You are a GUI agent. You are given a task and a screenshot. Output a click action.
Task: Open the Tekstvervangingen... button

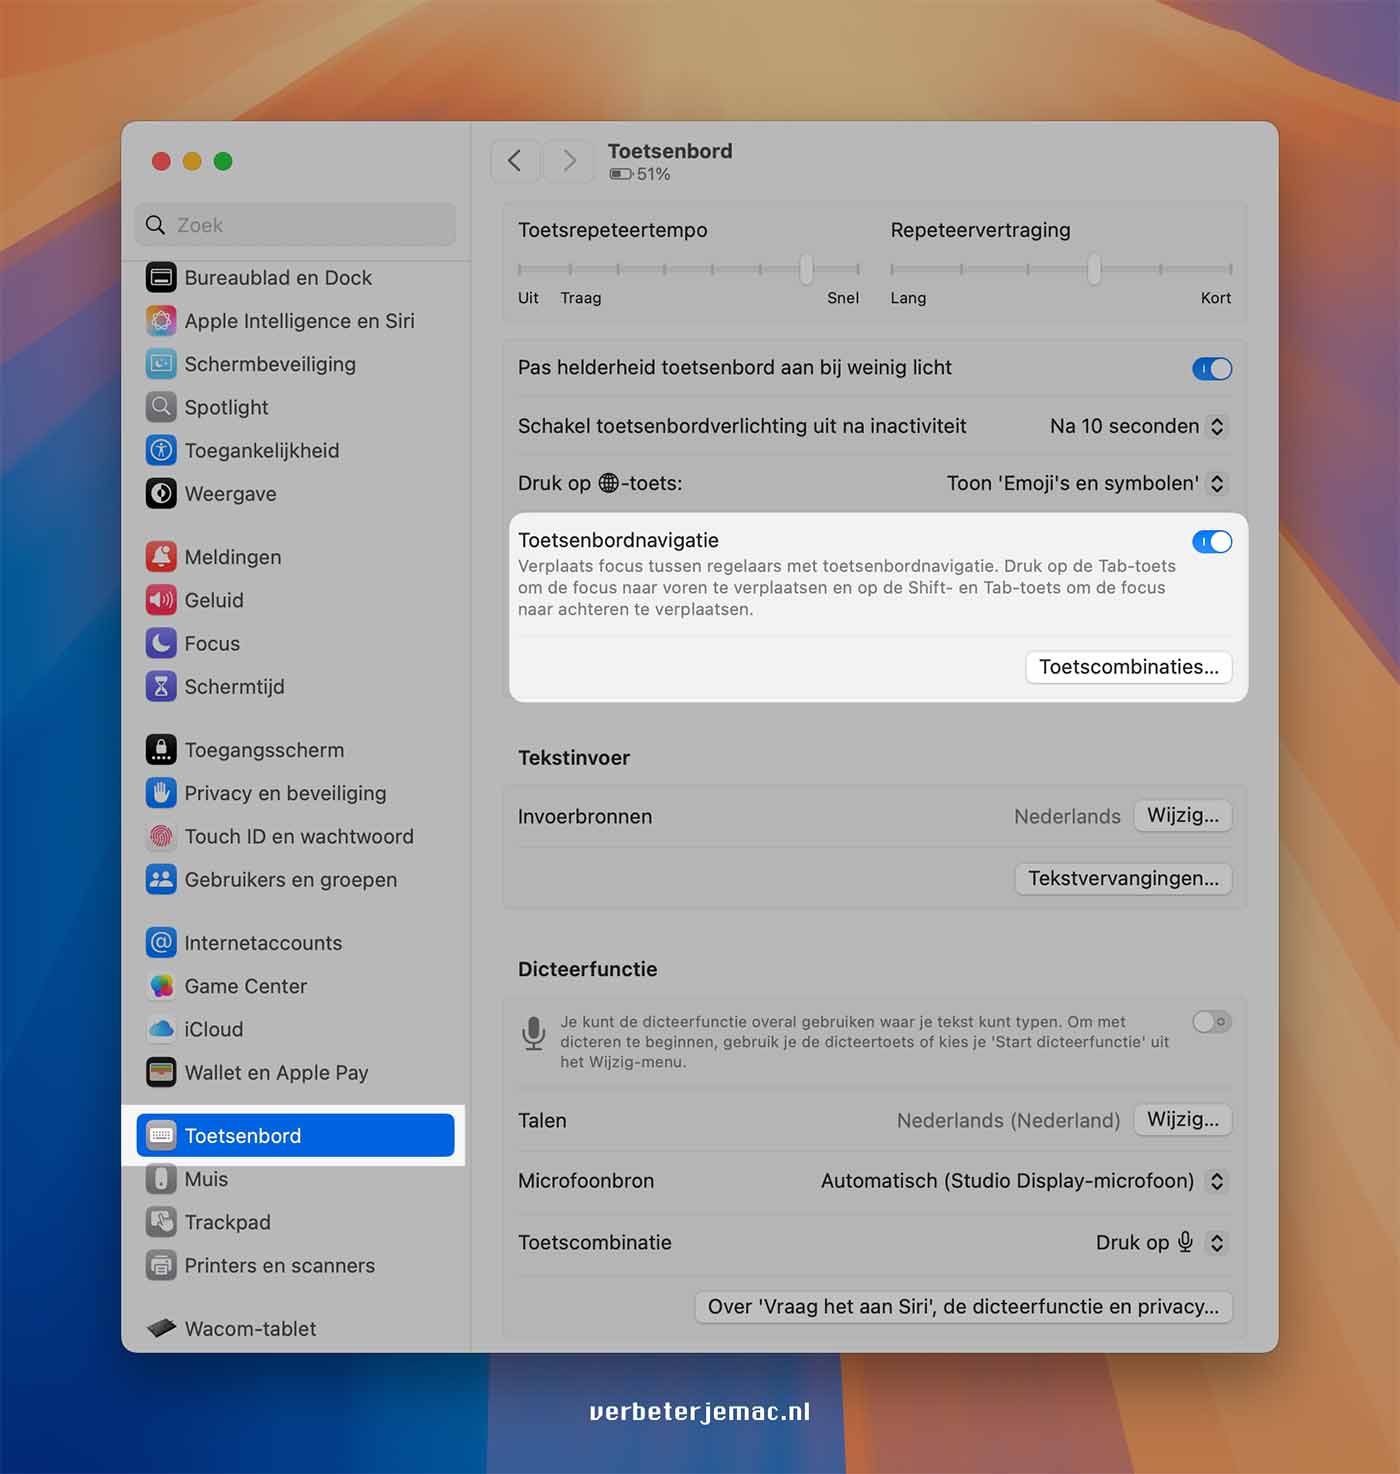[1123, 878]
